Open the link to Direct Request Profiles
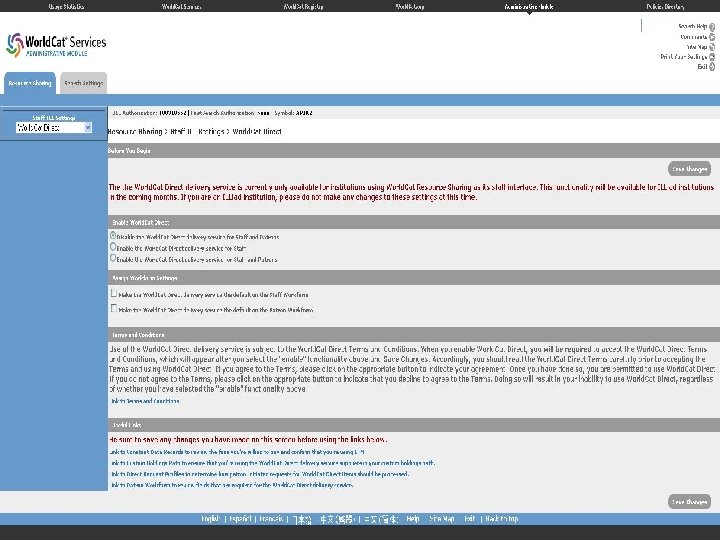The image size is (720, 540). tap(259, 474)
